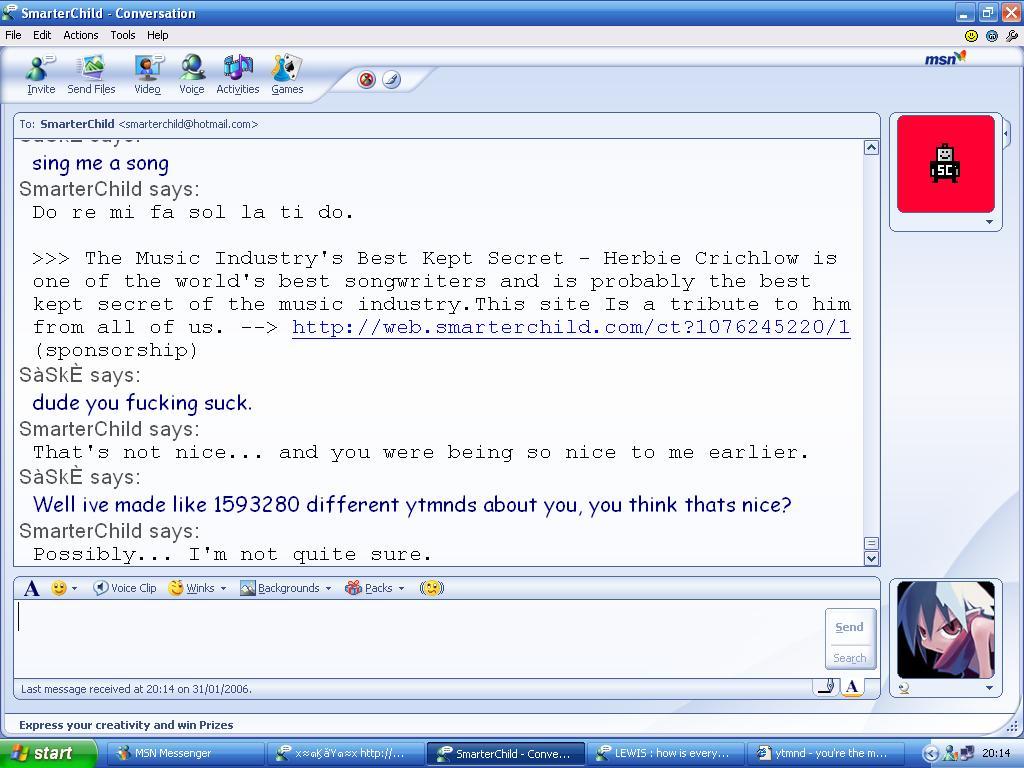Image resolution: width=1024 pixels, height=768 pixels.
Task: Open the font formatting 'A' button
Action: 32,588
